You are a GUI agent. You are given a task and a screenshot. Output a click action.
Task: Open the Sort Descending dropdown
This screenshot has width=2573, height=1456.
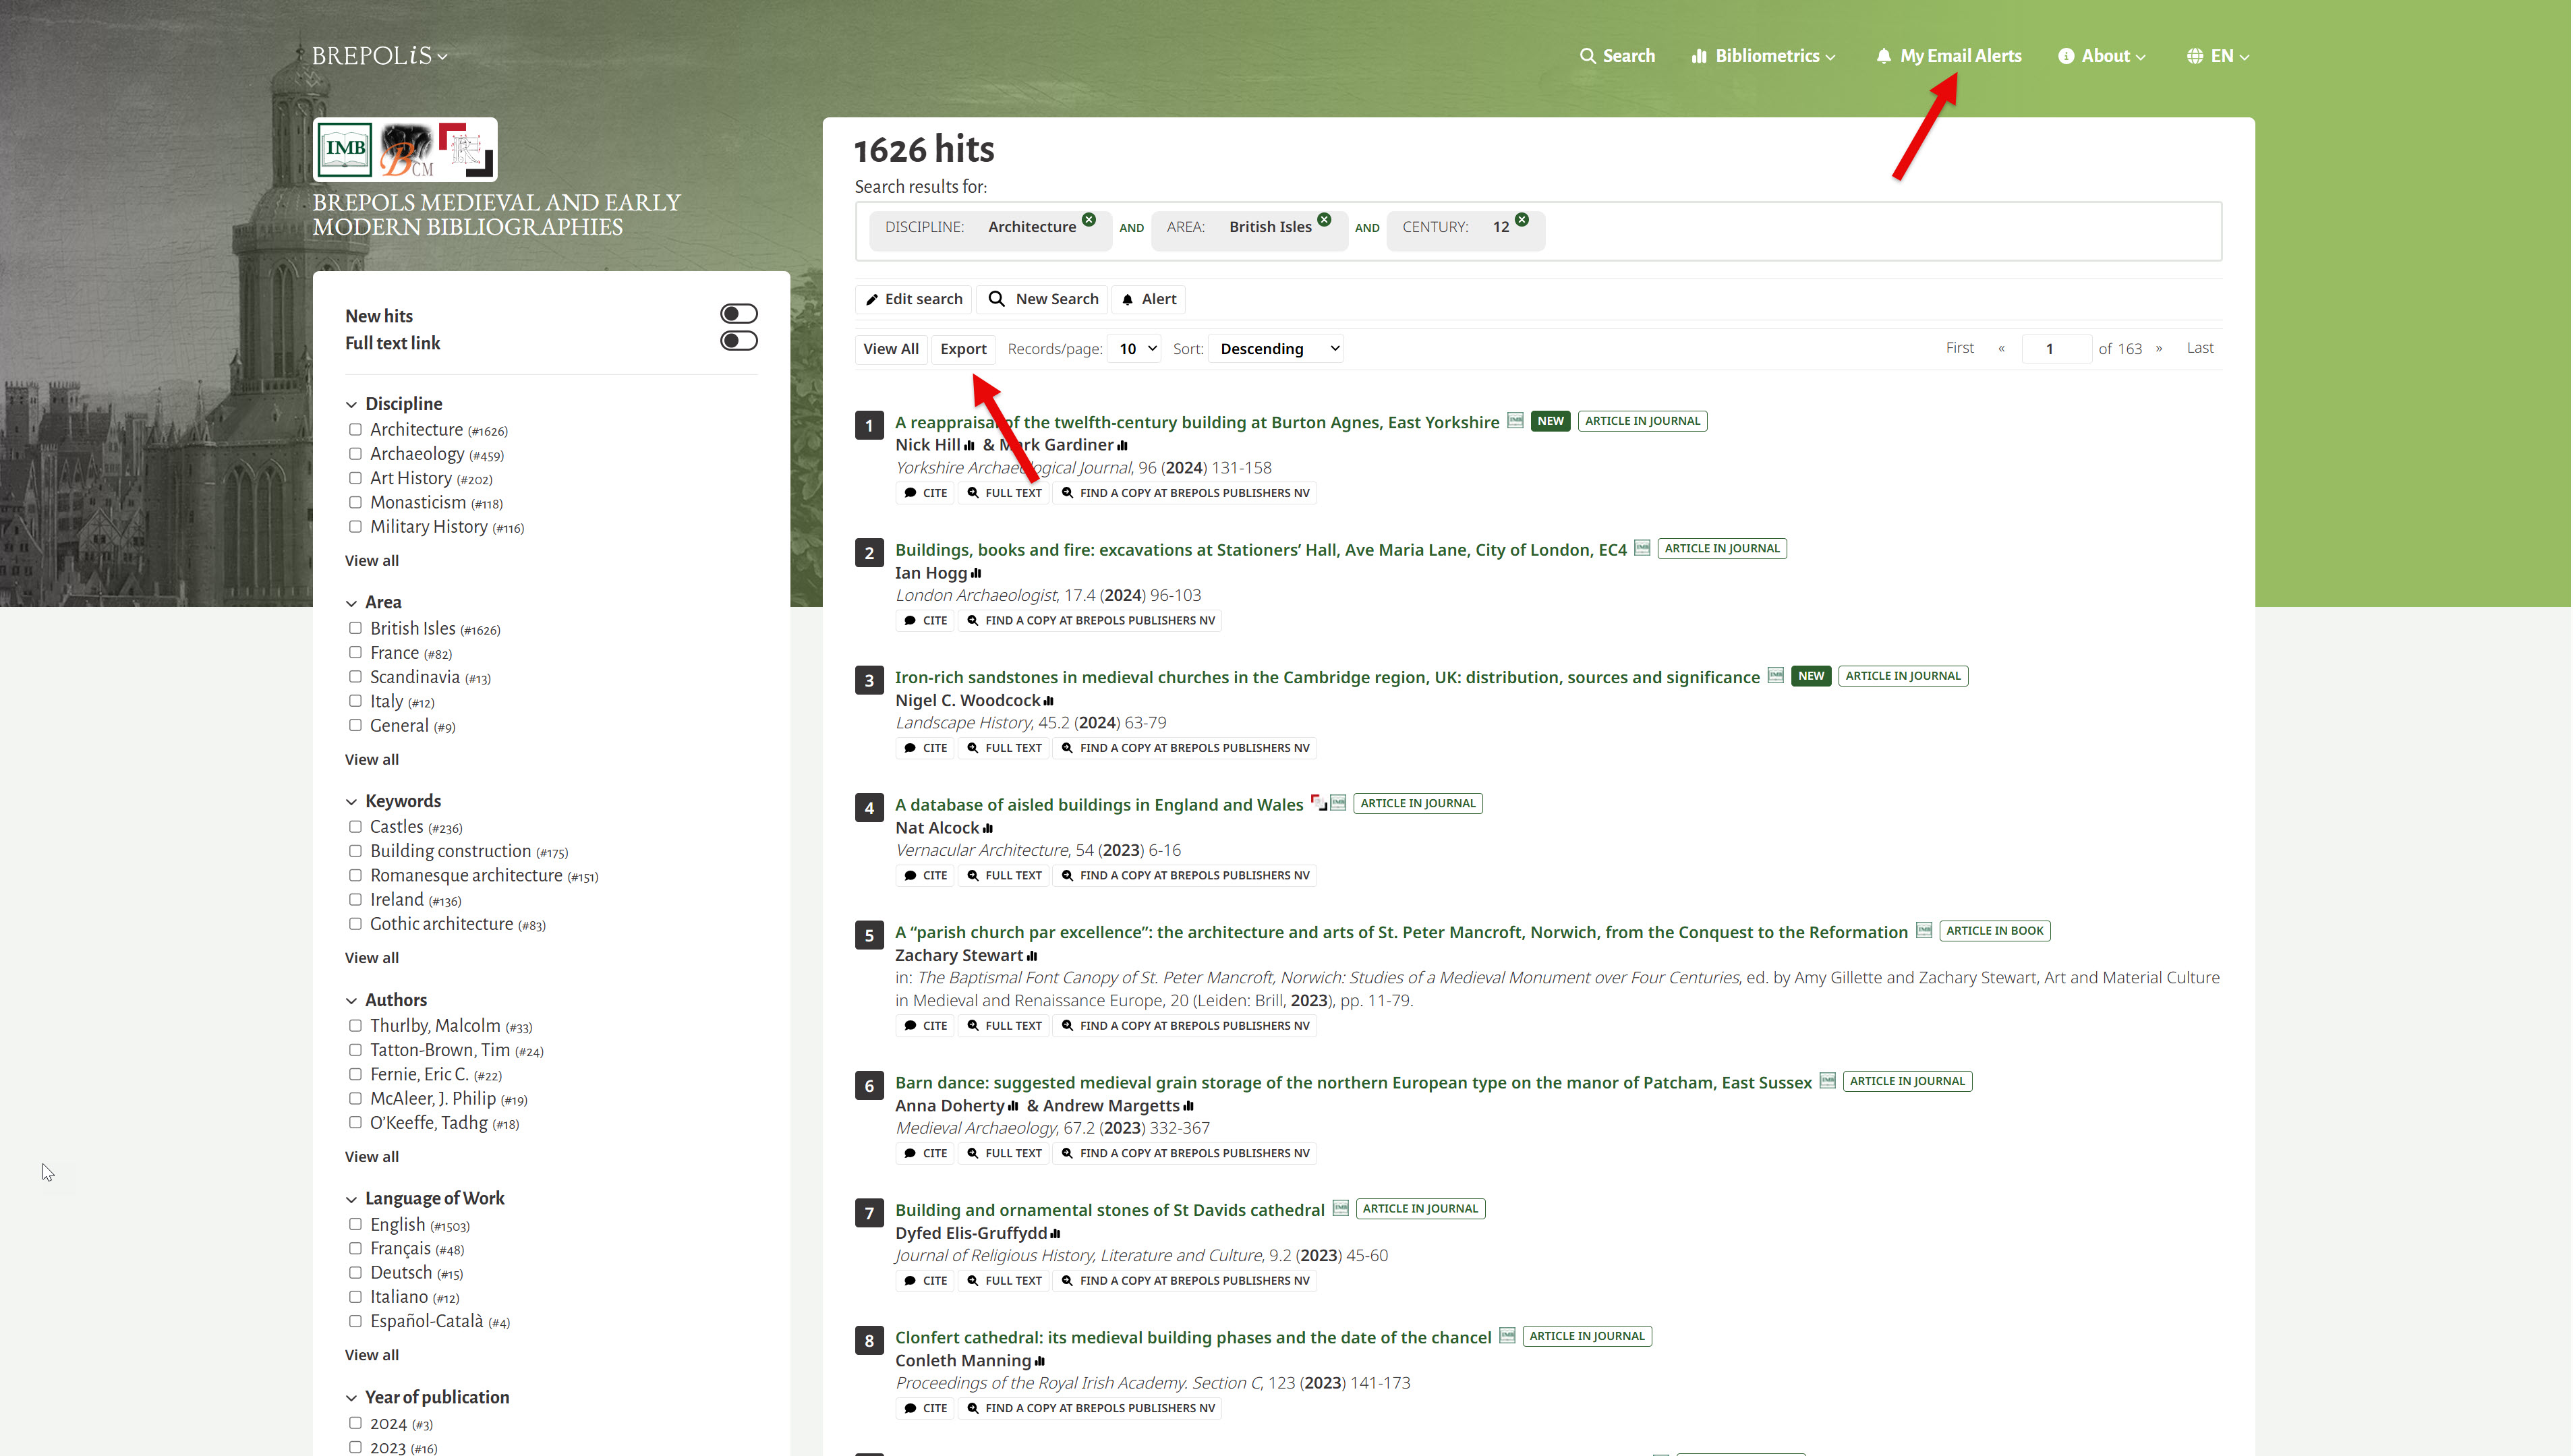1276,349
